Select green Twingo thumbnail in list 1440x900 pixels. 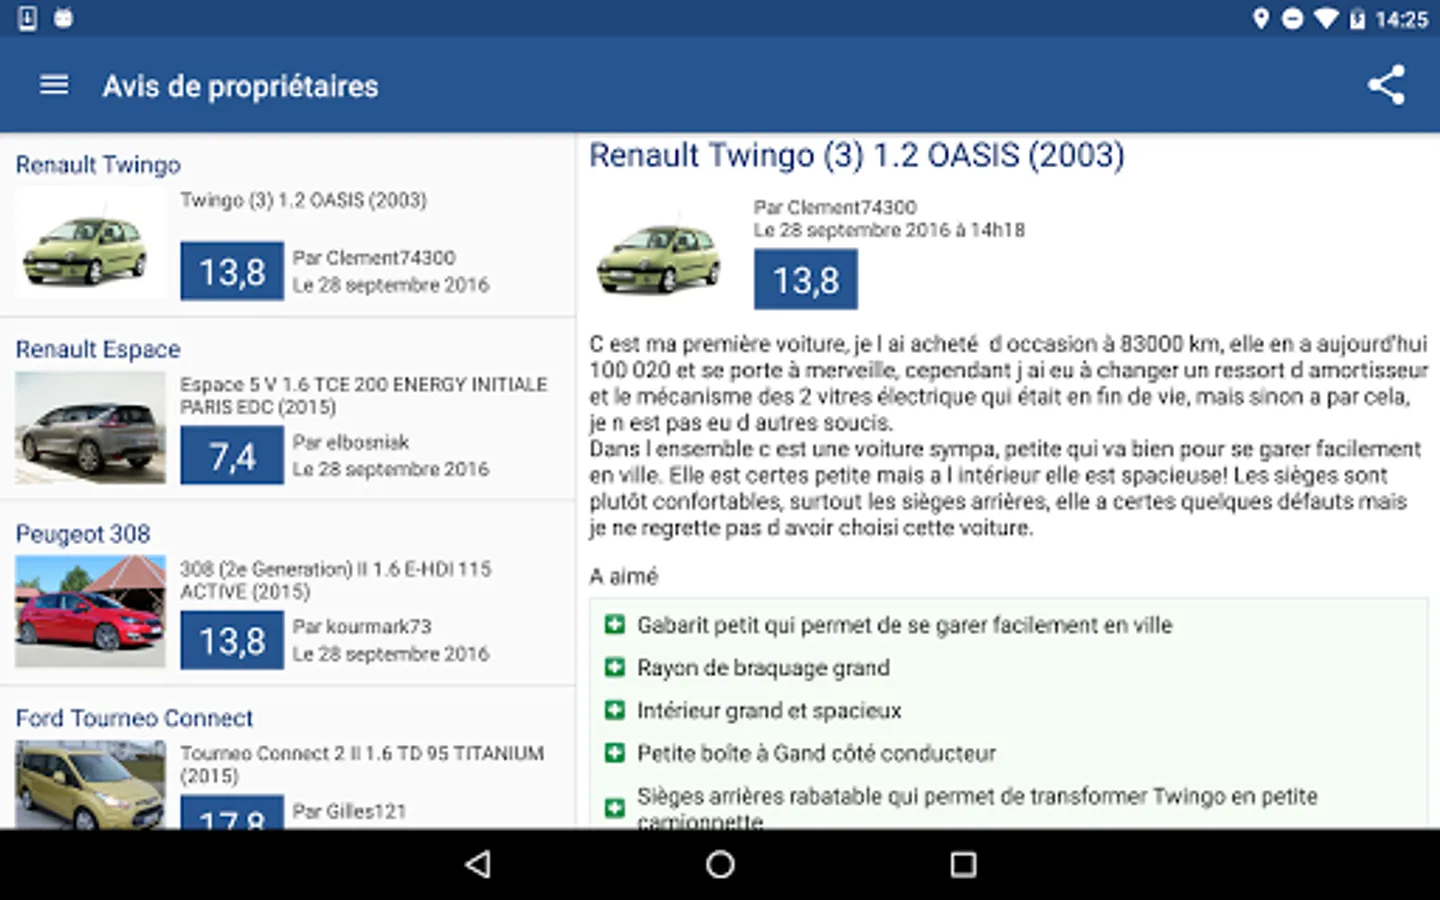(x=89, y=243)
